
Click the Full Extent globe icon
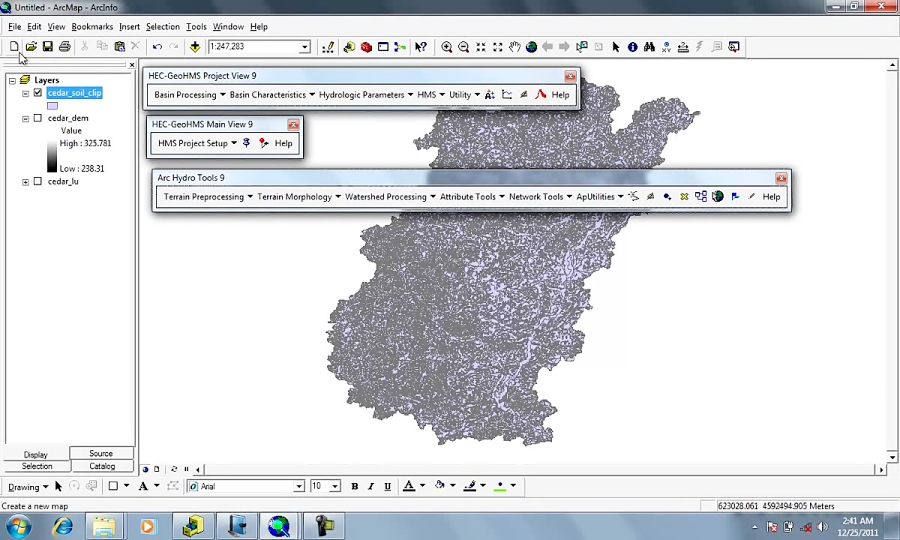click(x=532, y=47)
